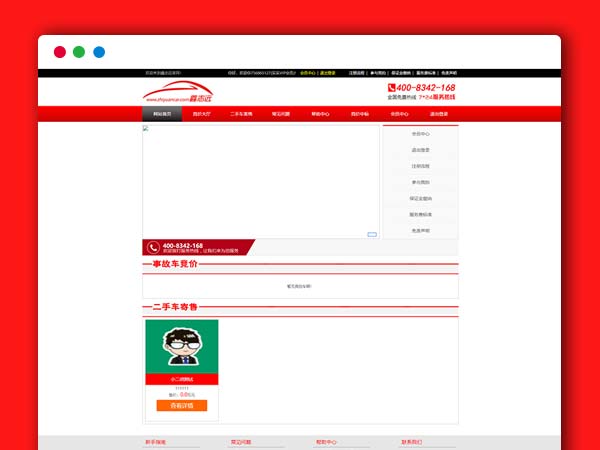Click the red listing title under avatar
The image size is (600, 450).
tap(182, 380)
